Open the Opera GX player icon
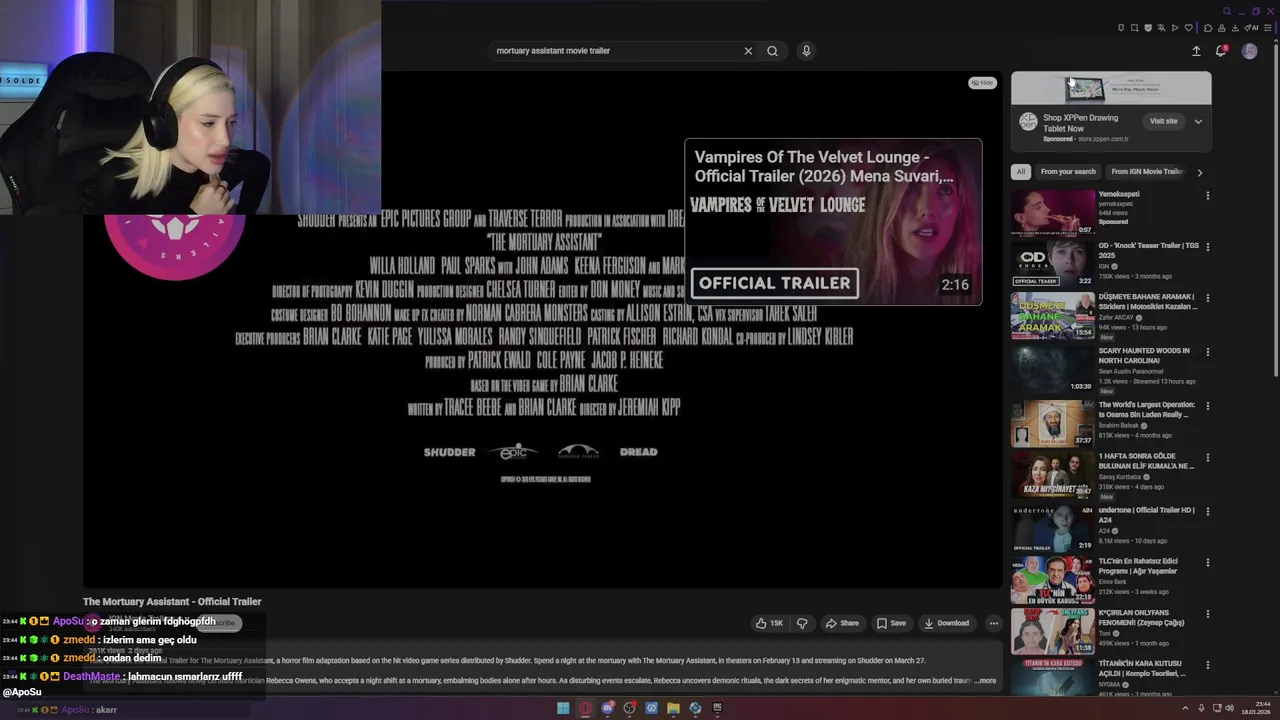The height and width of the screenshot is (720, 1280). click(1175, 28)
